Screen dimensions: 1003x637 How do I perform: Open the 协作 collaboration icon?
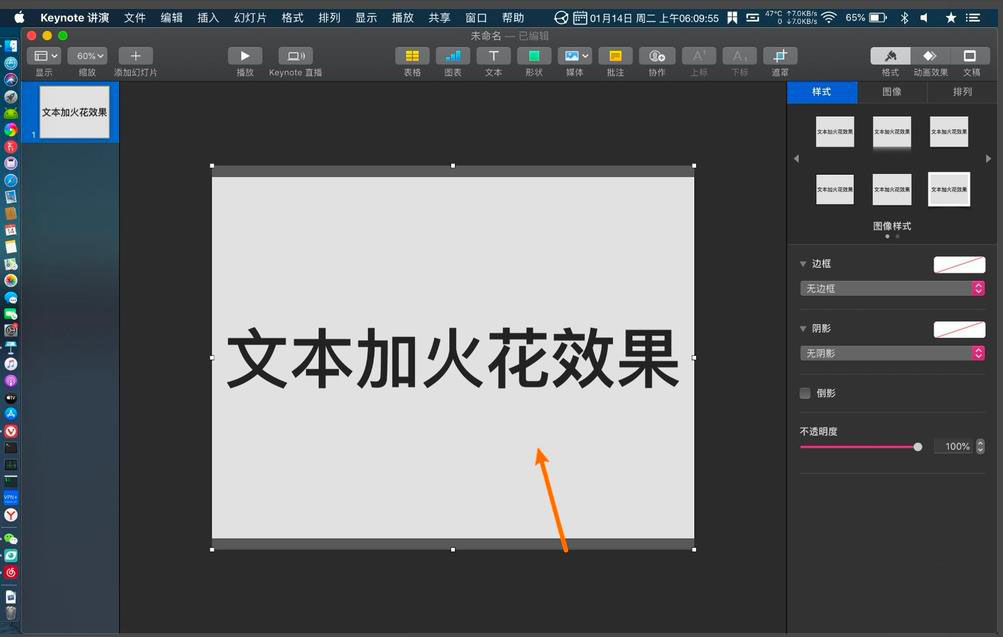(655, 55)
